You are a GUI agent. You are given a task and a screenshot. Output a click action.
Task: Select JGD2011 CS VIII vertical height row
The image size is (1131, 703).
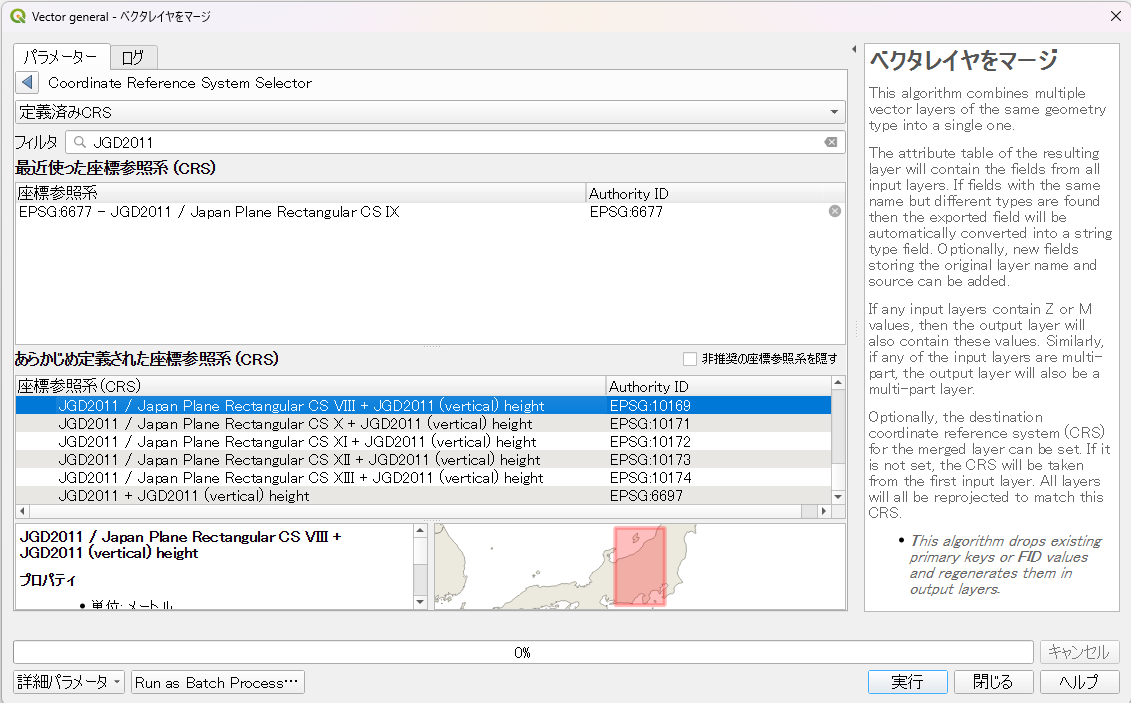[x=423, y=405]
